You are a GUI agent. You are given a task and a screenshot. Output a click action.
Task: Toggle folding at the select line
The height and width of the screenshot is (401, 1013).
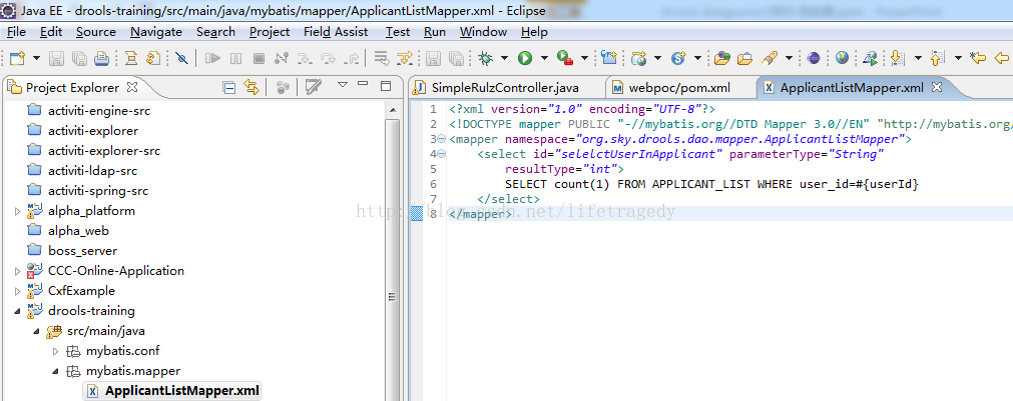pos(441,154)
